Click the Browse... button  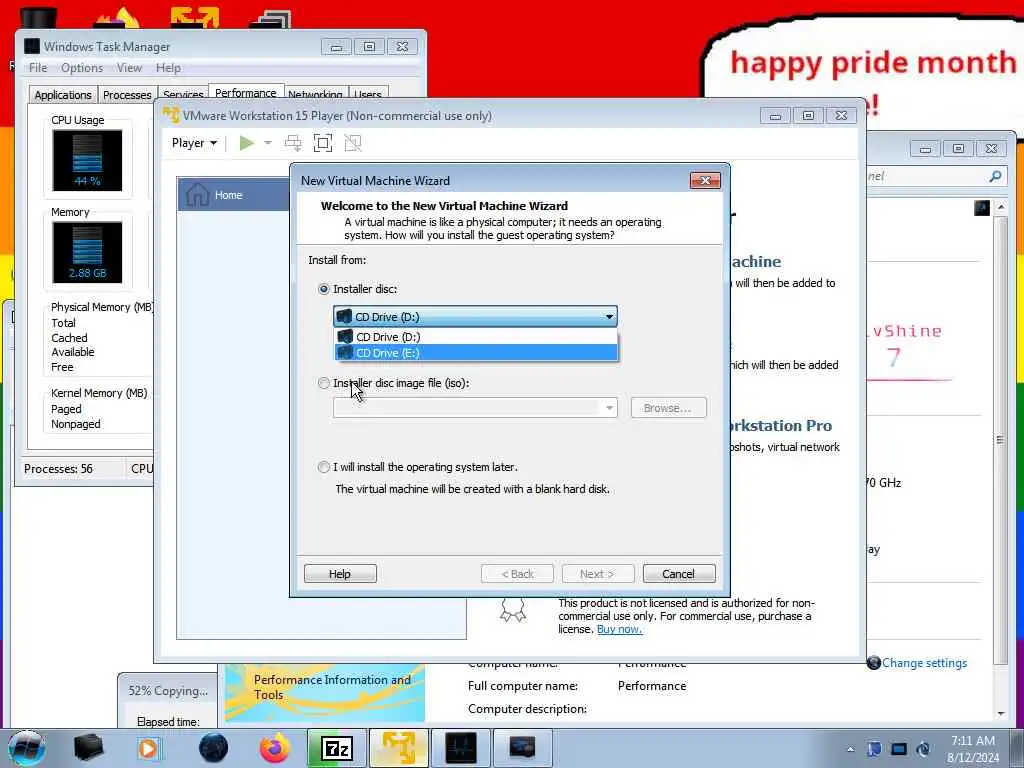click(669, 408)
